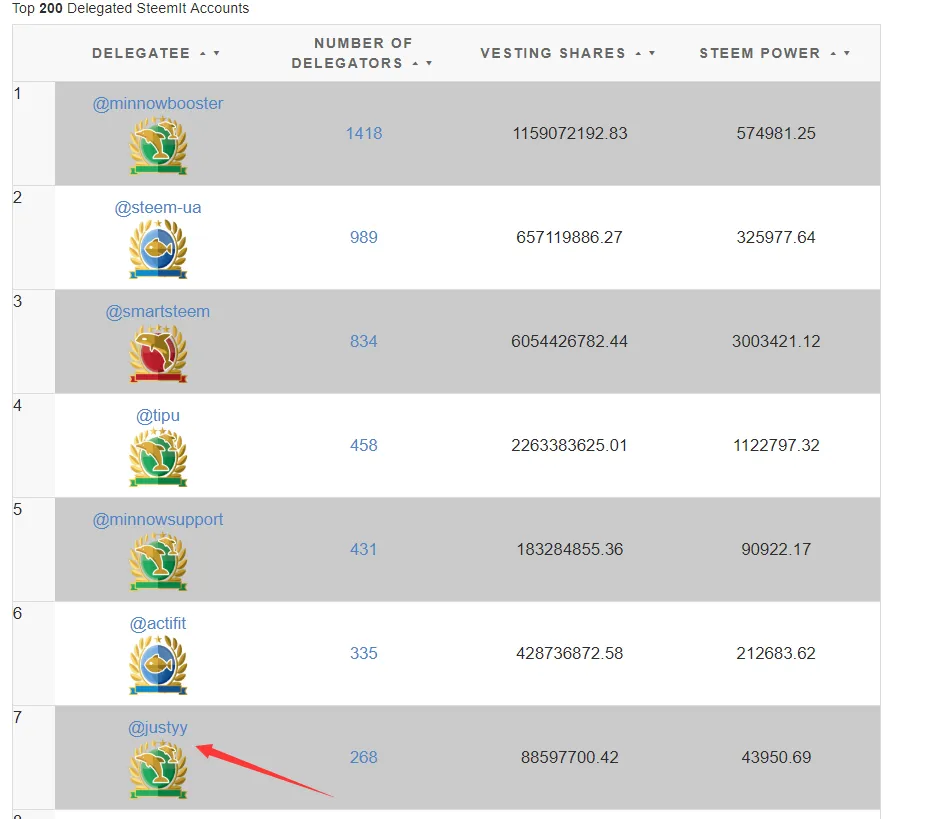View the 458 delegators of tipu

click(x=364, y=445)
